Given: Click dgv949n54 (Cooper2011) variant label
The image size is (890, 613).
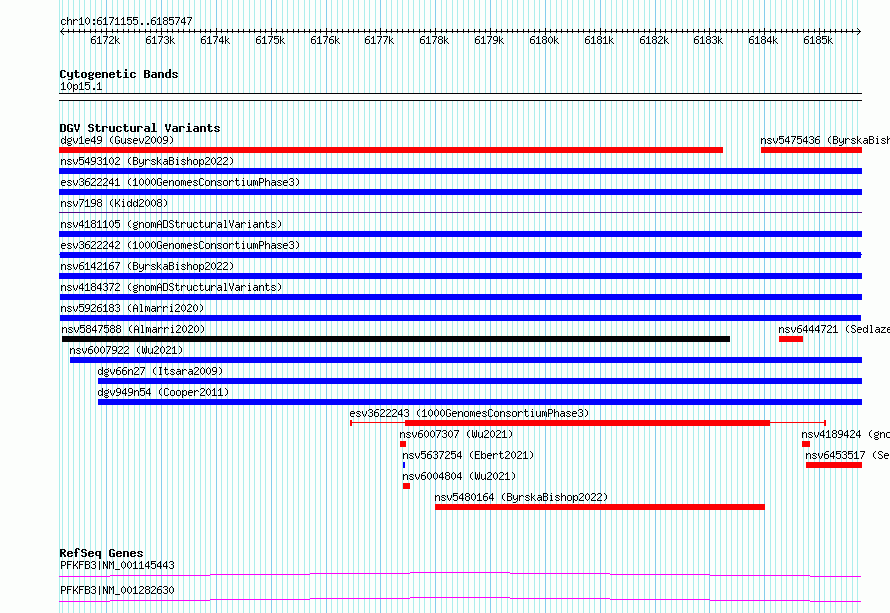Looking at the screenshot, I should pyautogui.click(x=163, y=392).
